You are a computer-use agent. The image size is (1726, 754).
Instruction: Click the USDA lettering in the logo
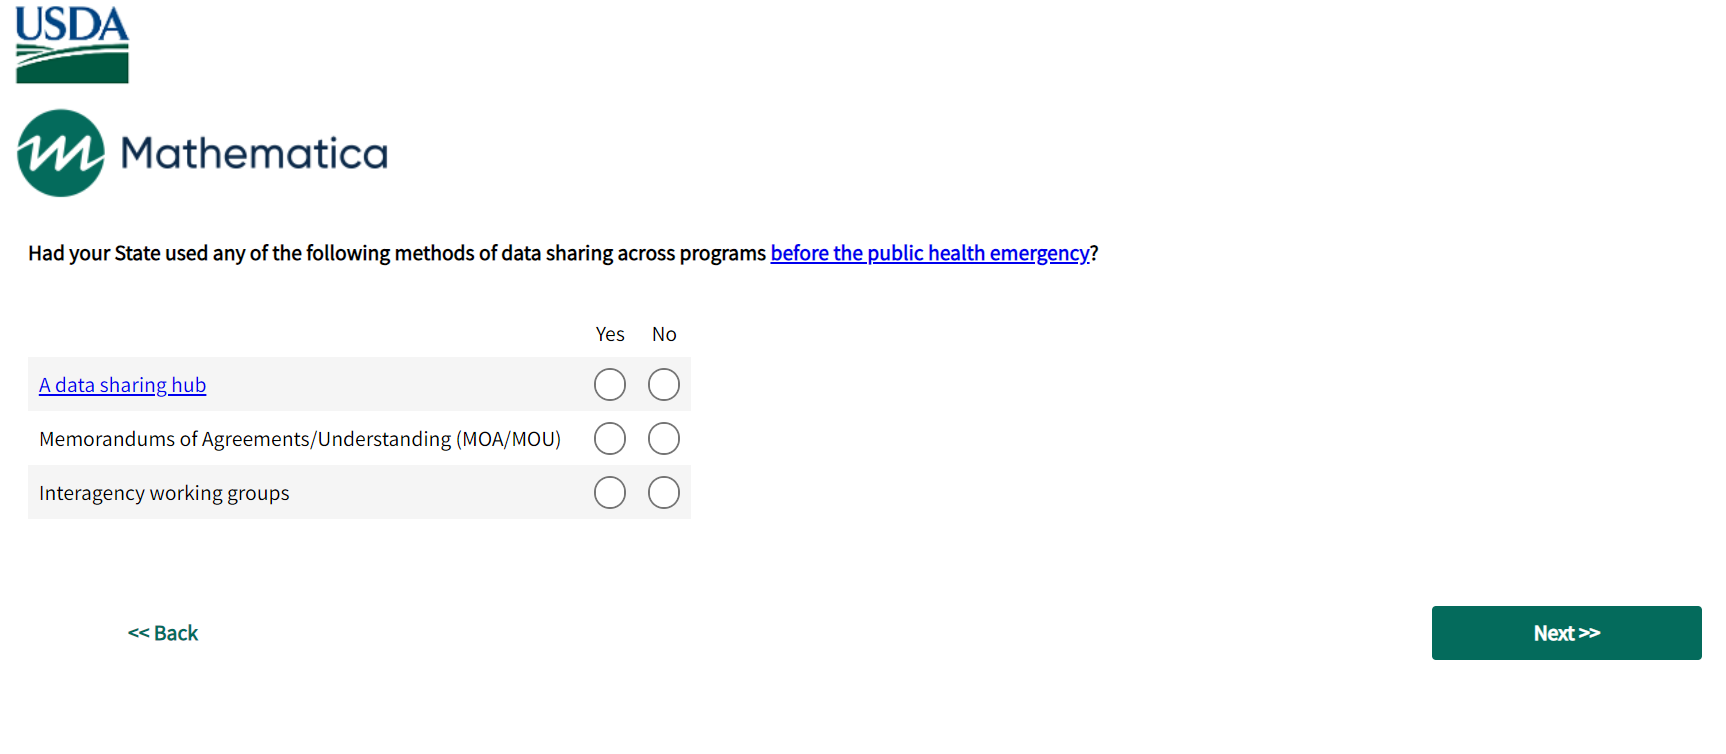point(71,24)
